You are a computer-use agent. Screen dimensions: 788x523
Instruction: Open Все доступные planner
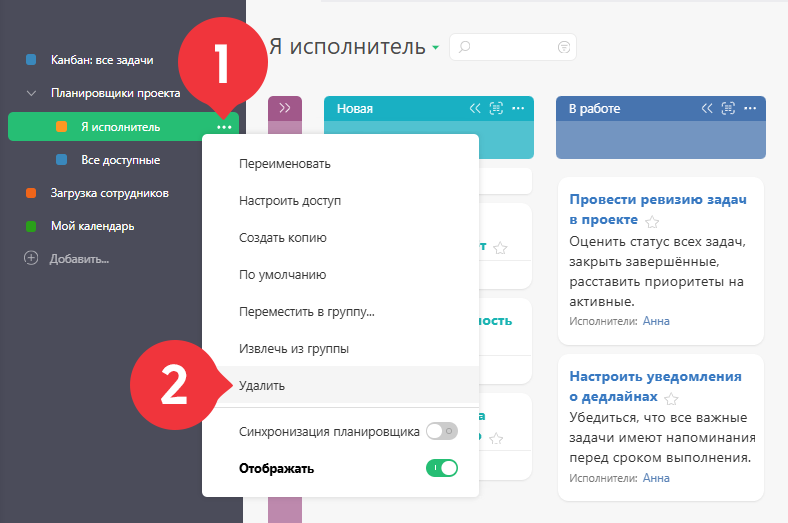(x=121, y=160)
